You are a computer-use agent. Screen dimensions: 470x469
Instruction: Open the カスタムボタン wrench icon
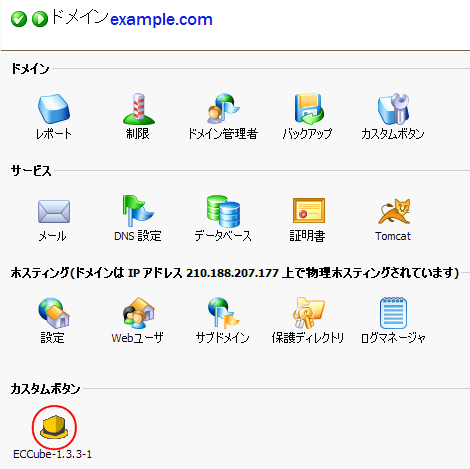point(393,109)
